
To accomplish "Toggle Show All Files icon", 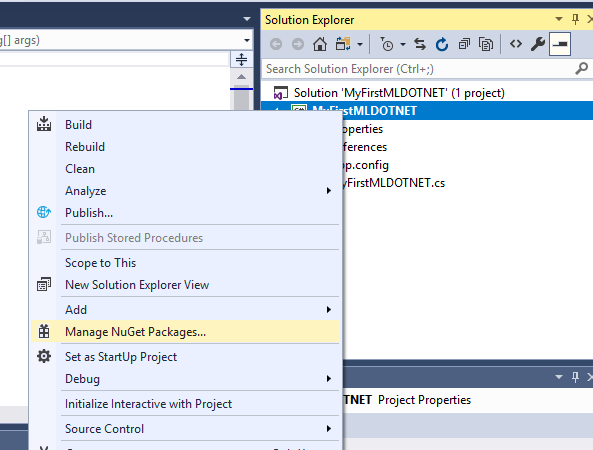I will pyautogui.click(x=486, y=44).
